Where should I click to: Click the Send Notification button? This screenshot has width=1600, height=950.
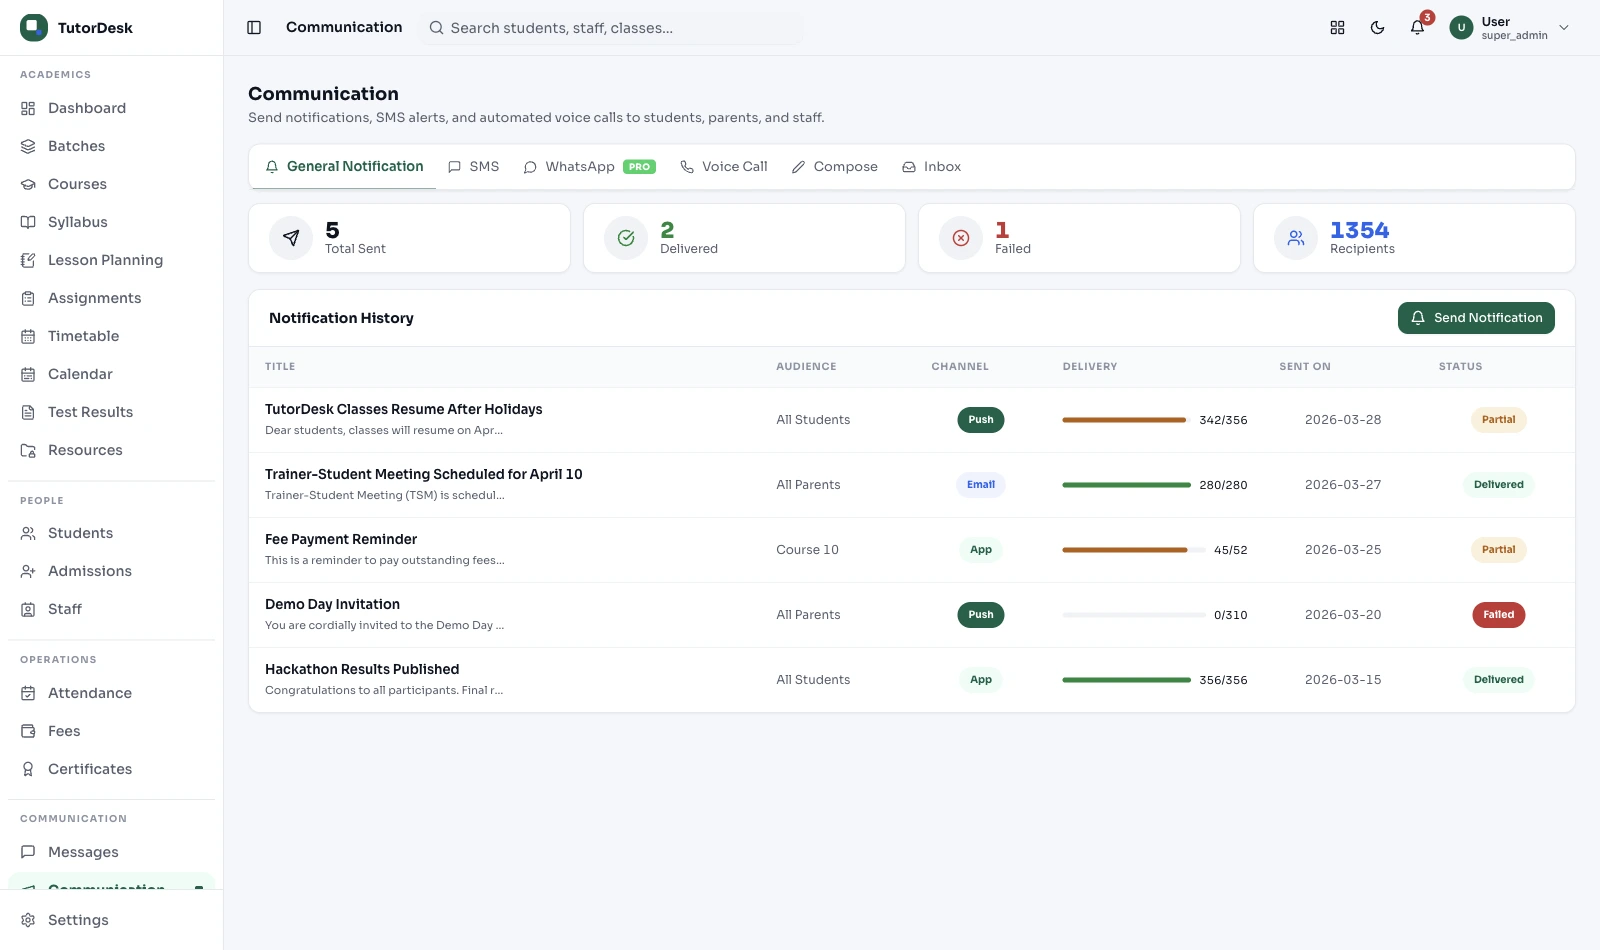pyautogui.click(x=1476, y=318)
